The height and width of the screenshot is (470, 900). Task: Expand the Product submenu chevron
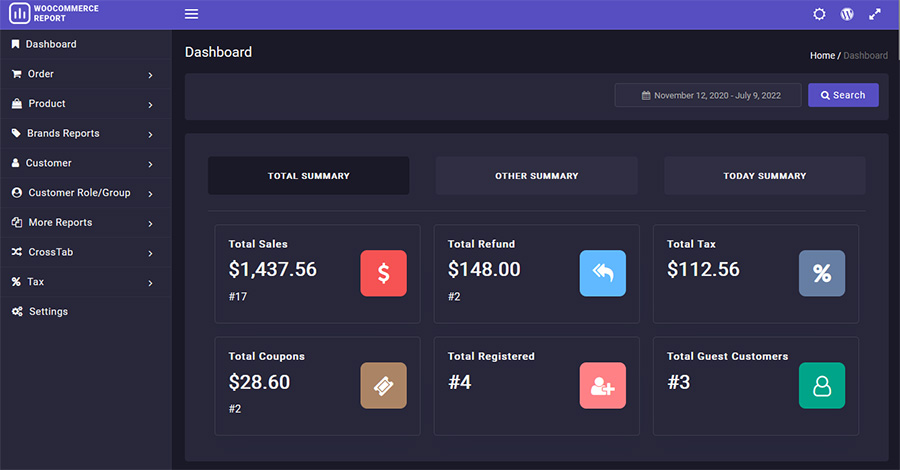click(x=150, y=105)
